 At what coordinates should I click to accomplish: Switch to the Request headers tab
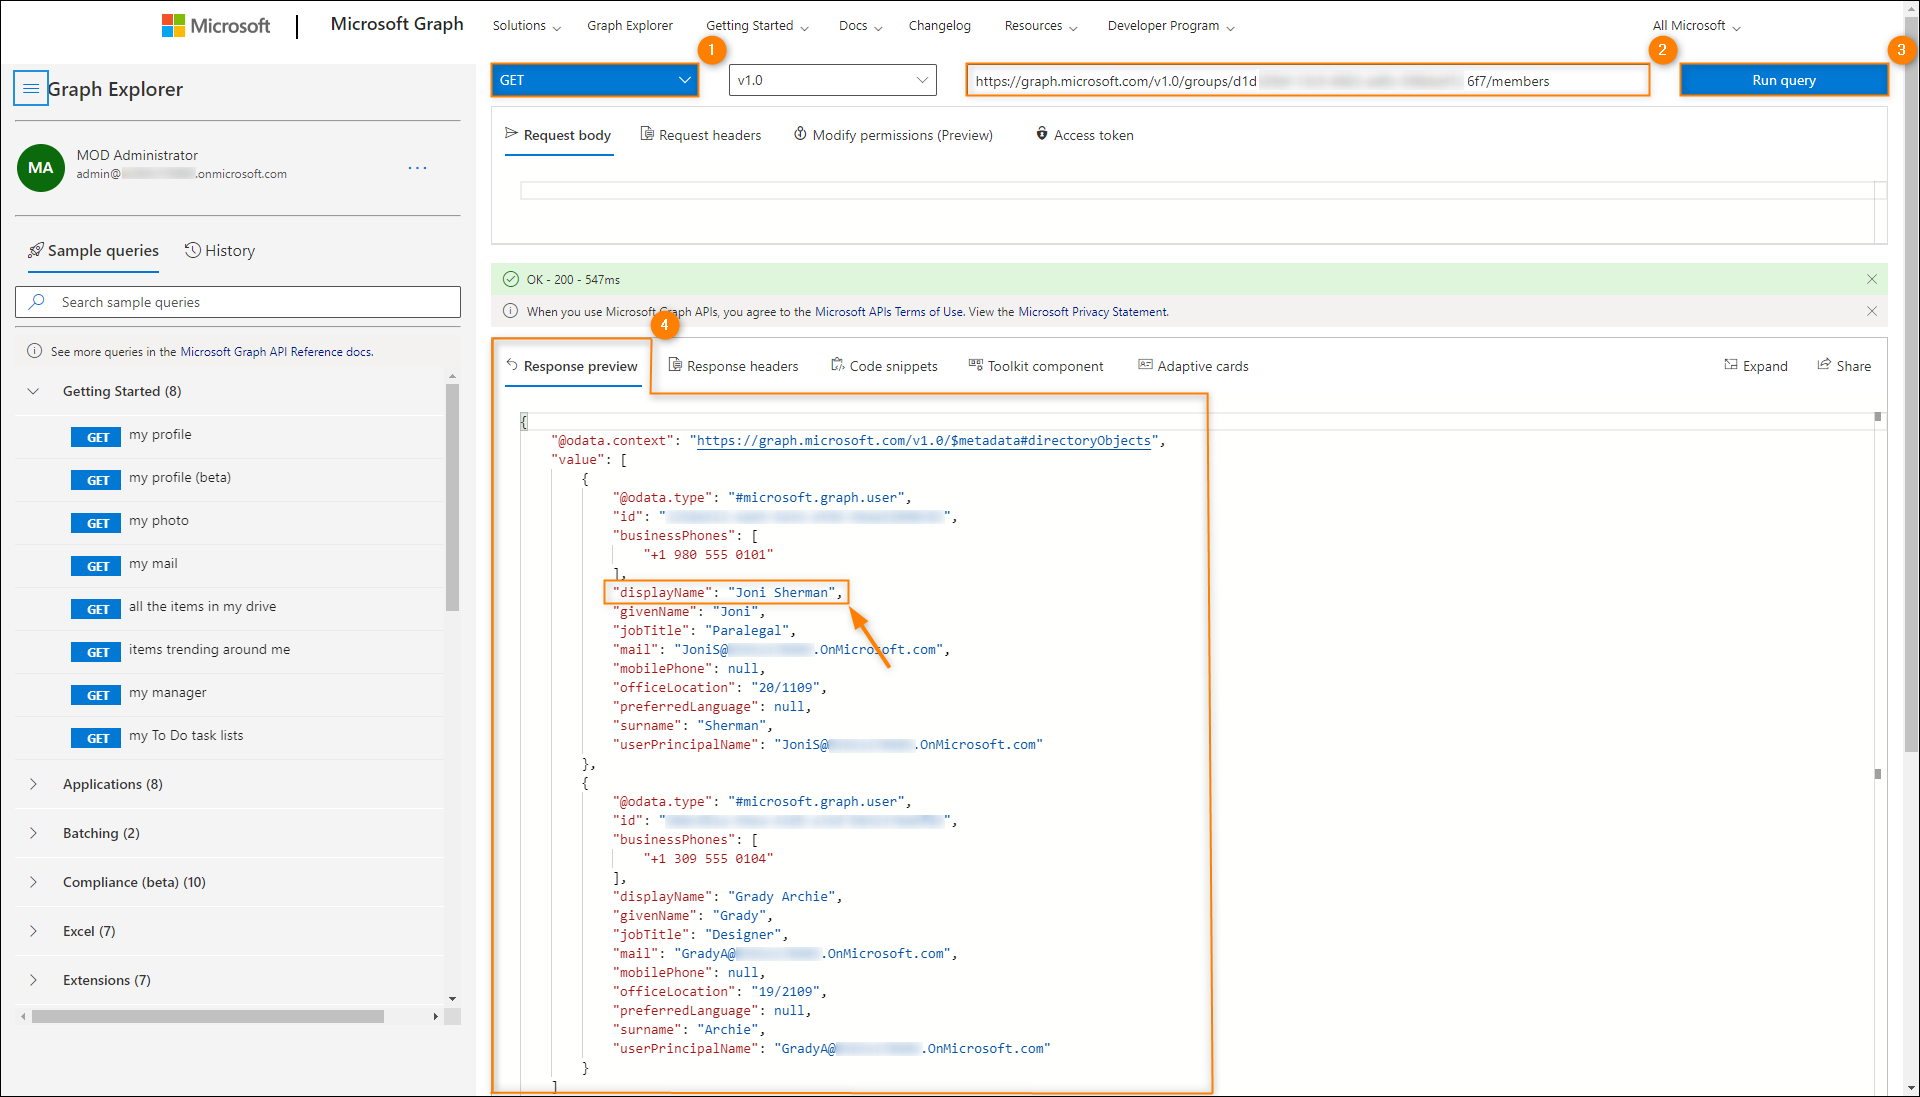701,136
